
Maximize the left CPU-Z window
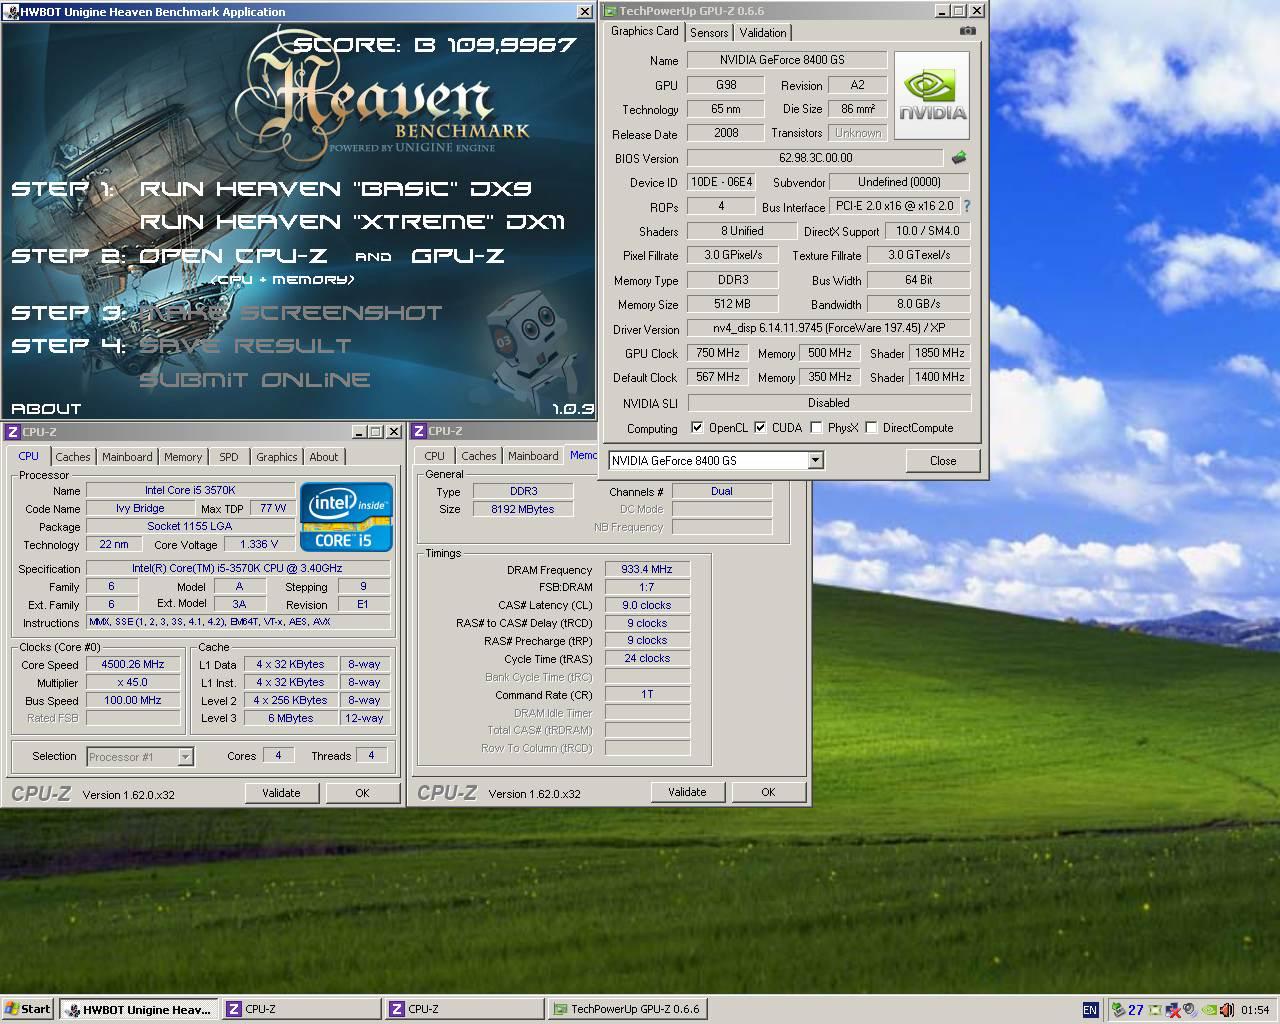(376, 432)
